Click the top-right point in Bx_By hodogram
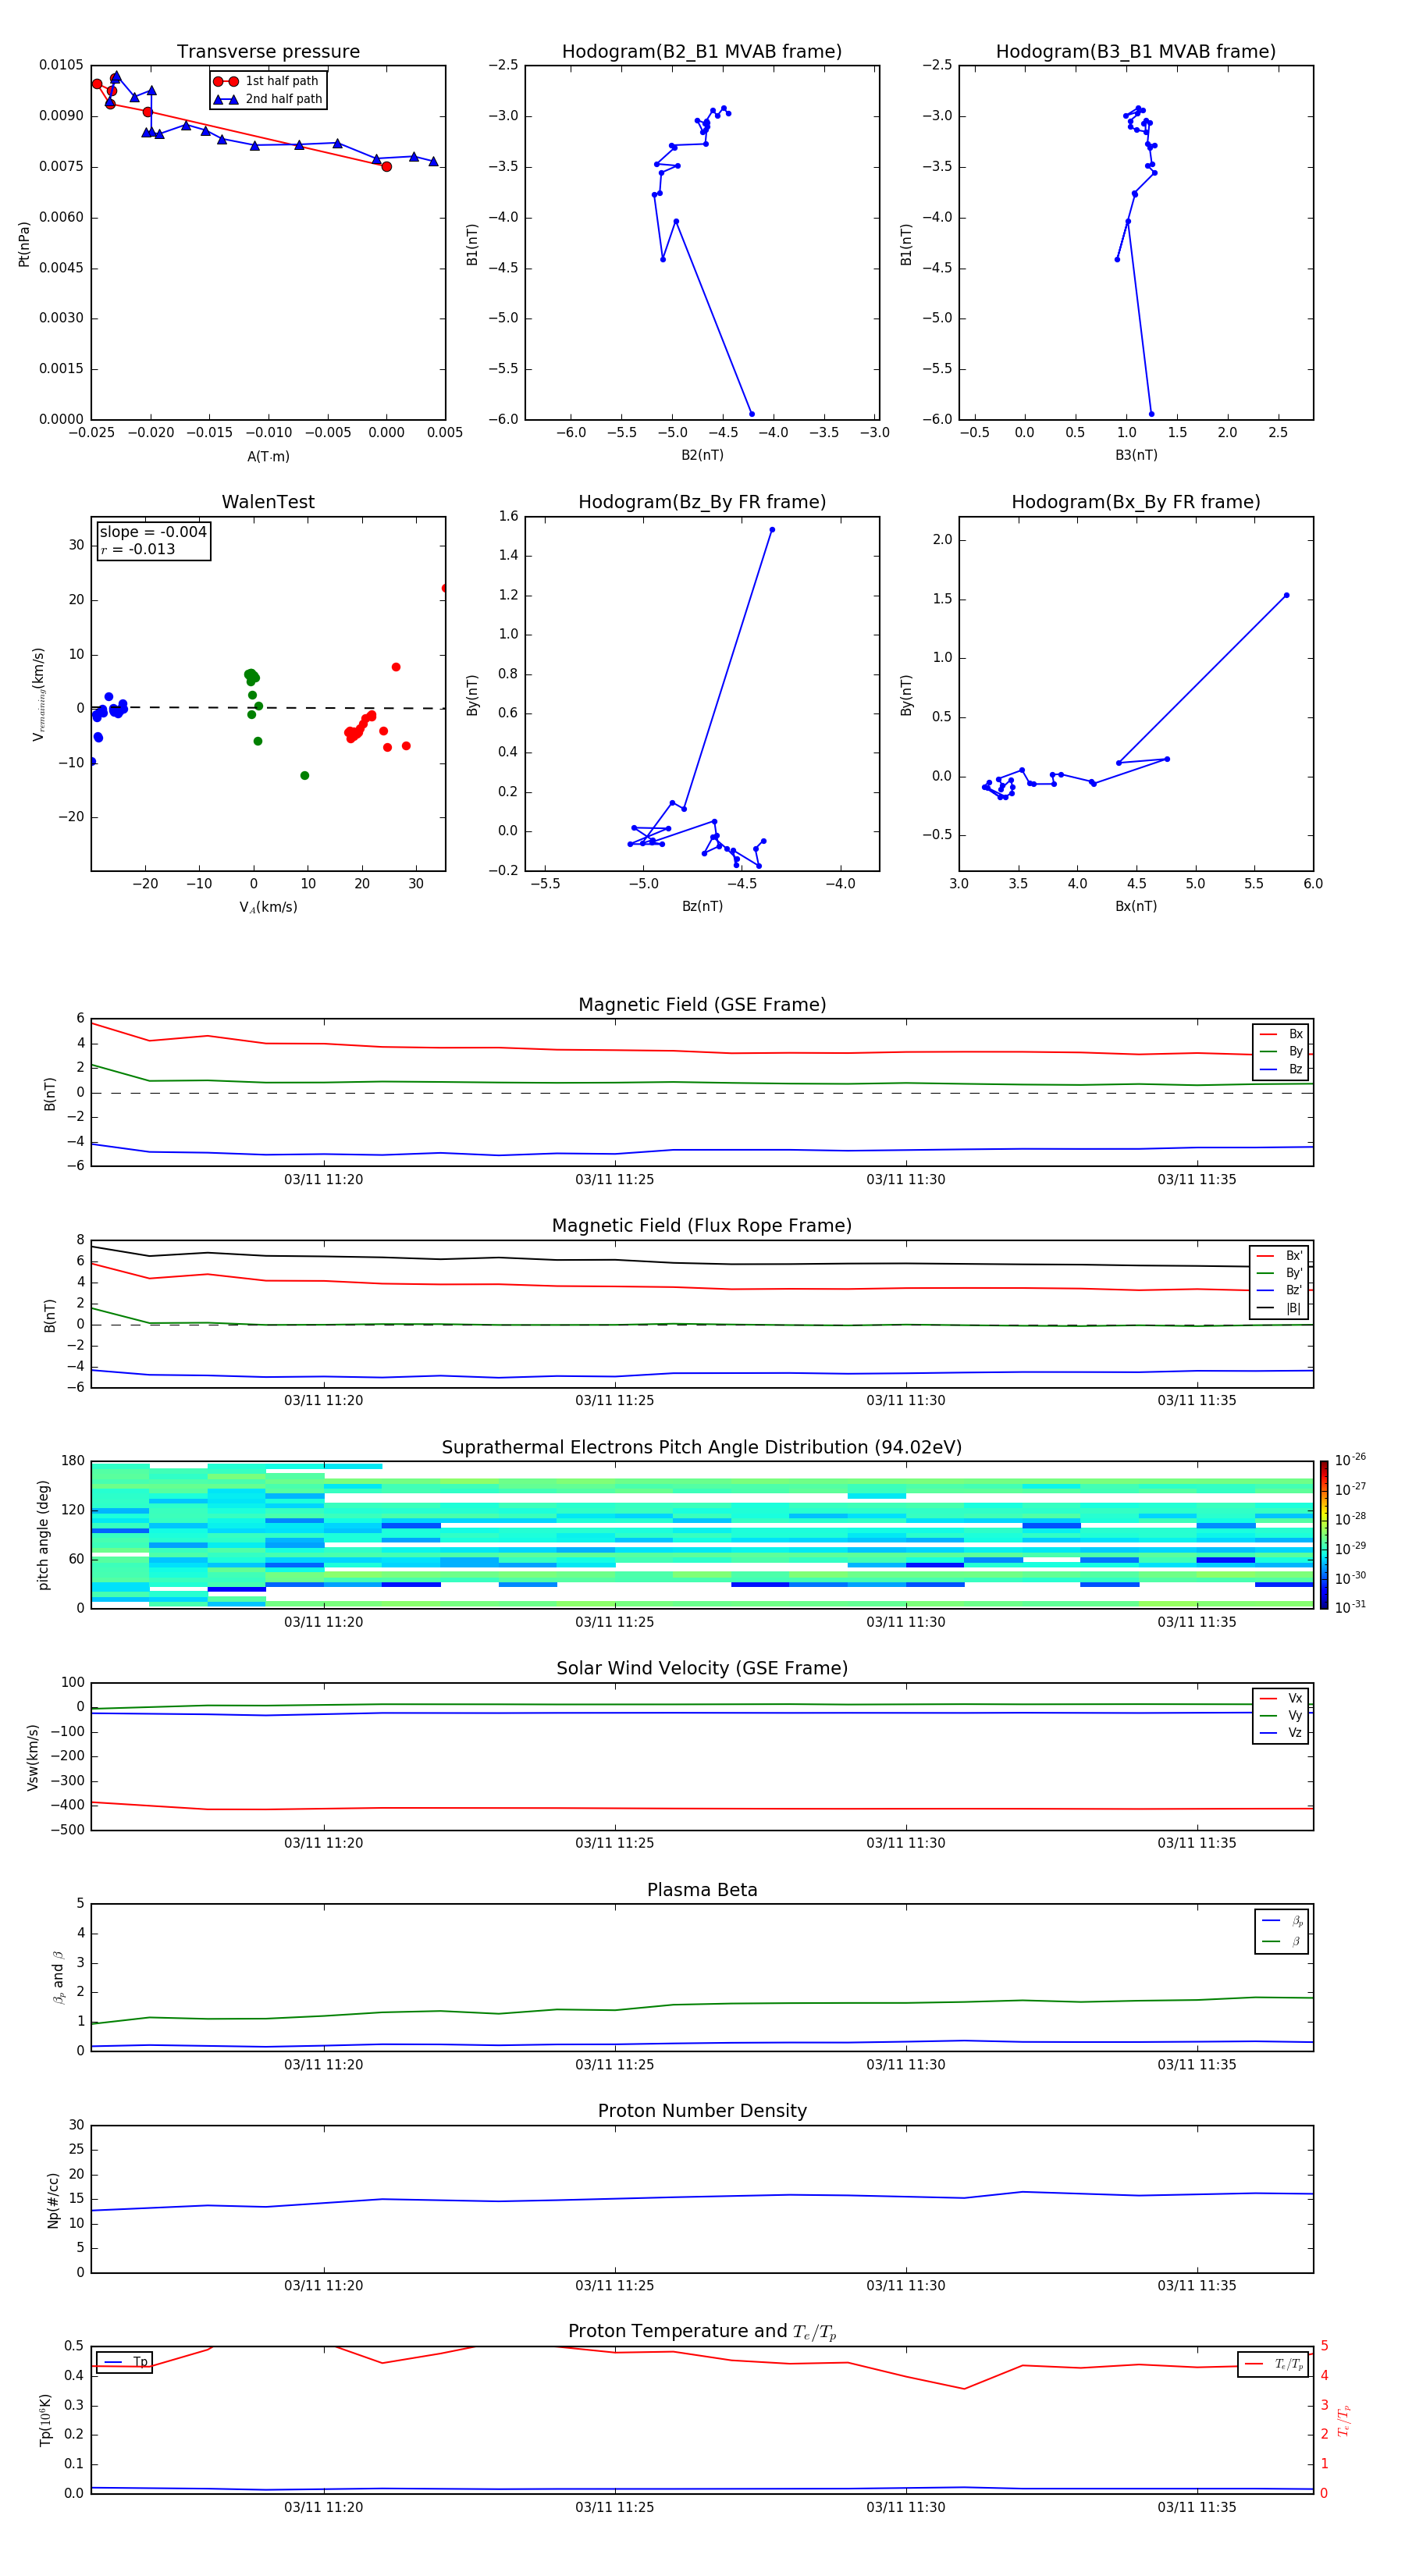This screenshot has width=1405, height=2576. [1286, 595]
